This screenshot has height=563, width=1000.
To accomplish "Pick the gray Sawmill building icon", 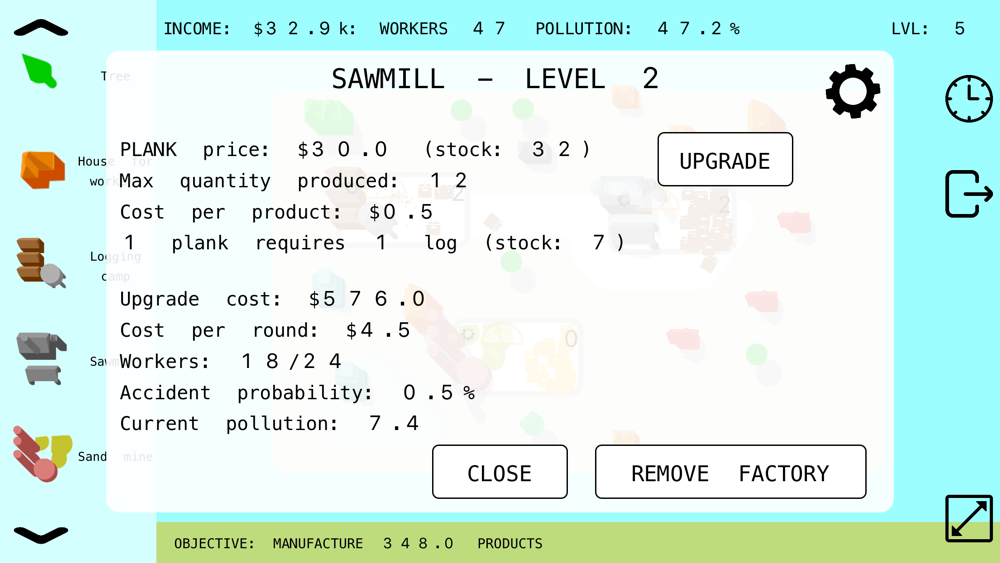I will click(41, 358).
